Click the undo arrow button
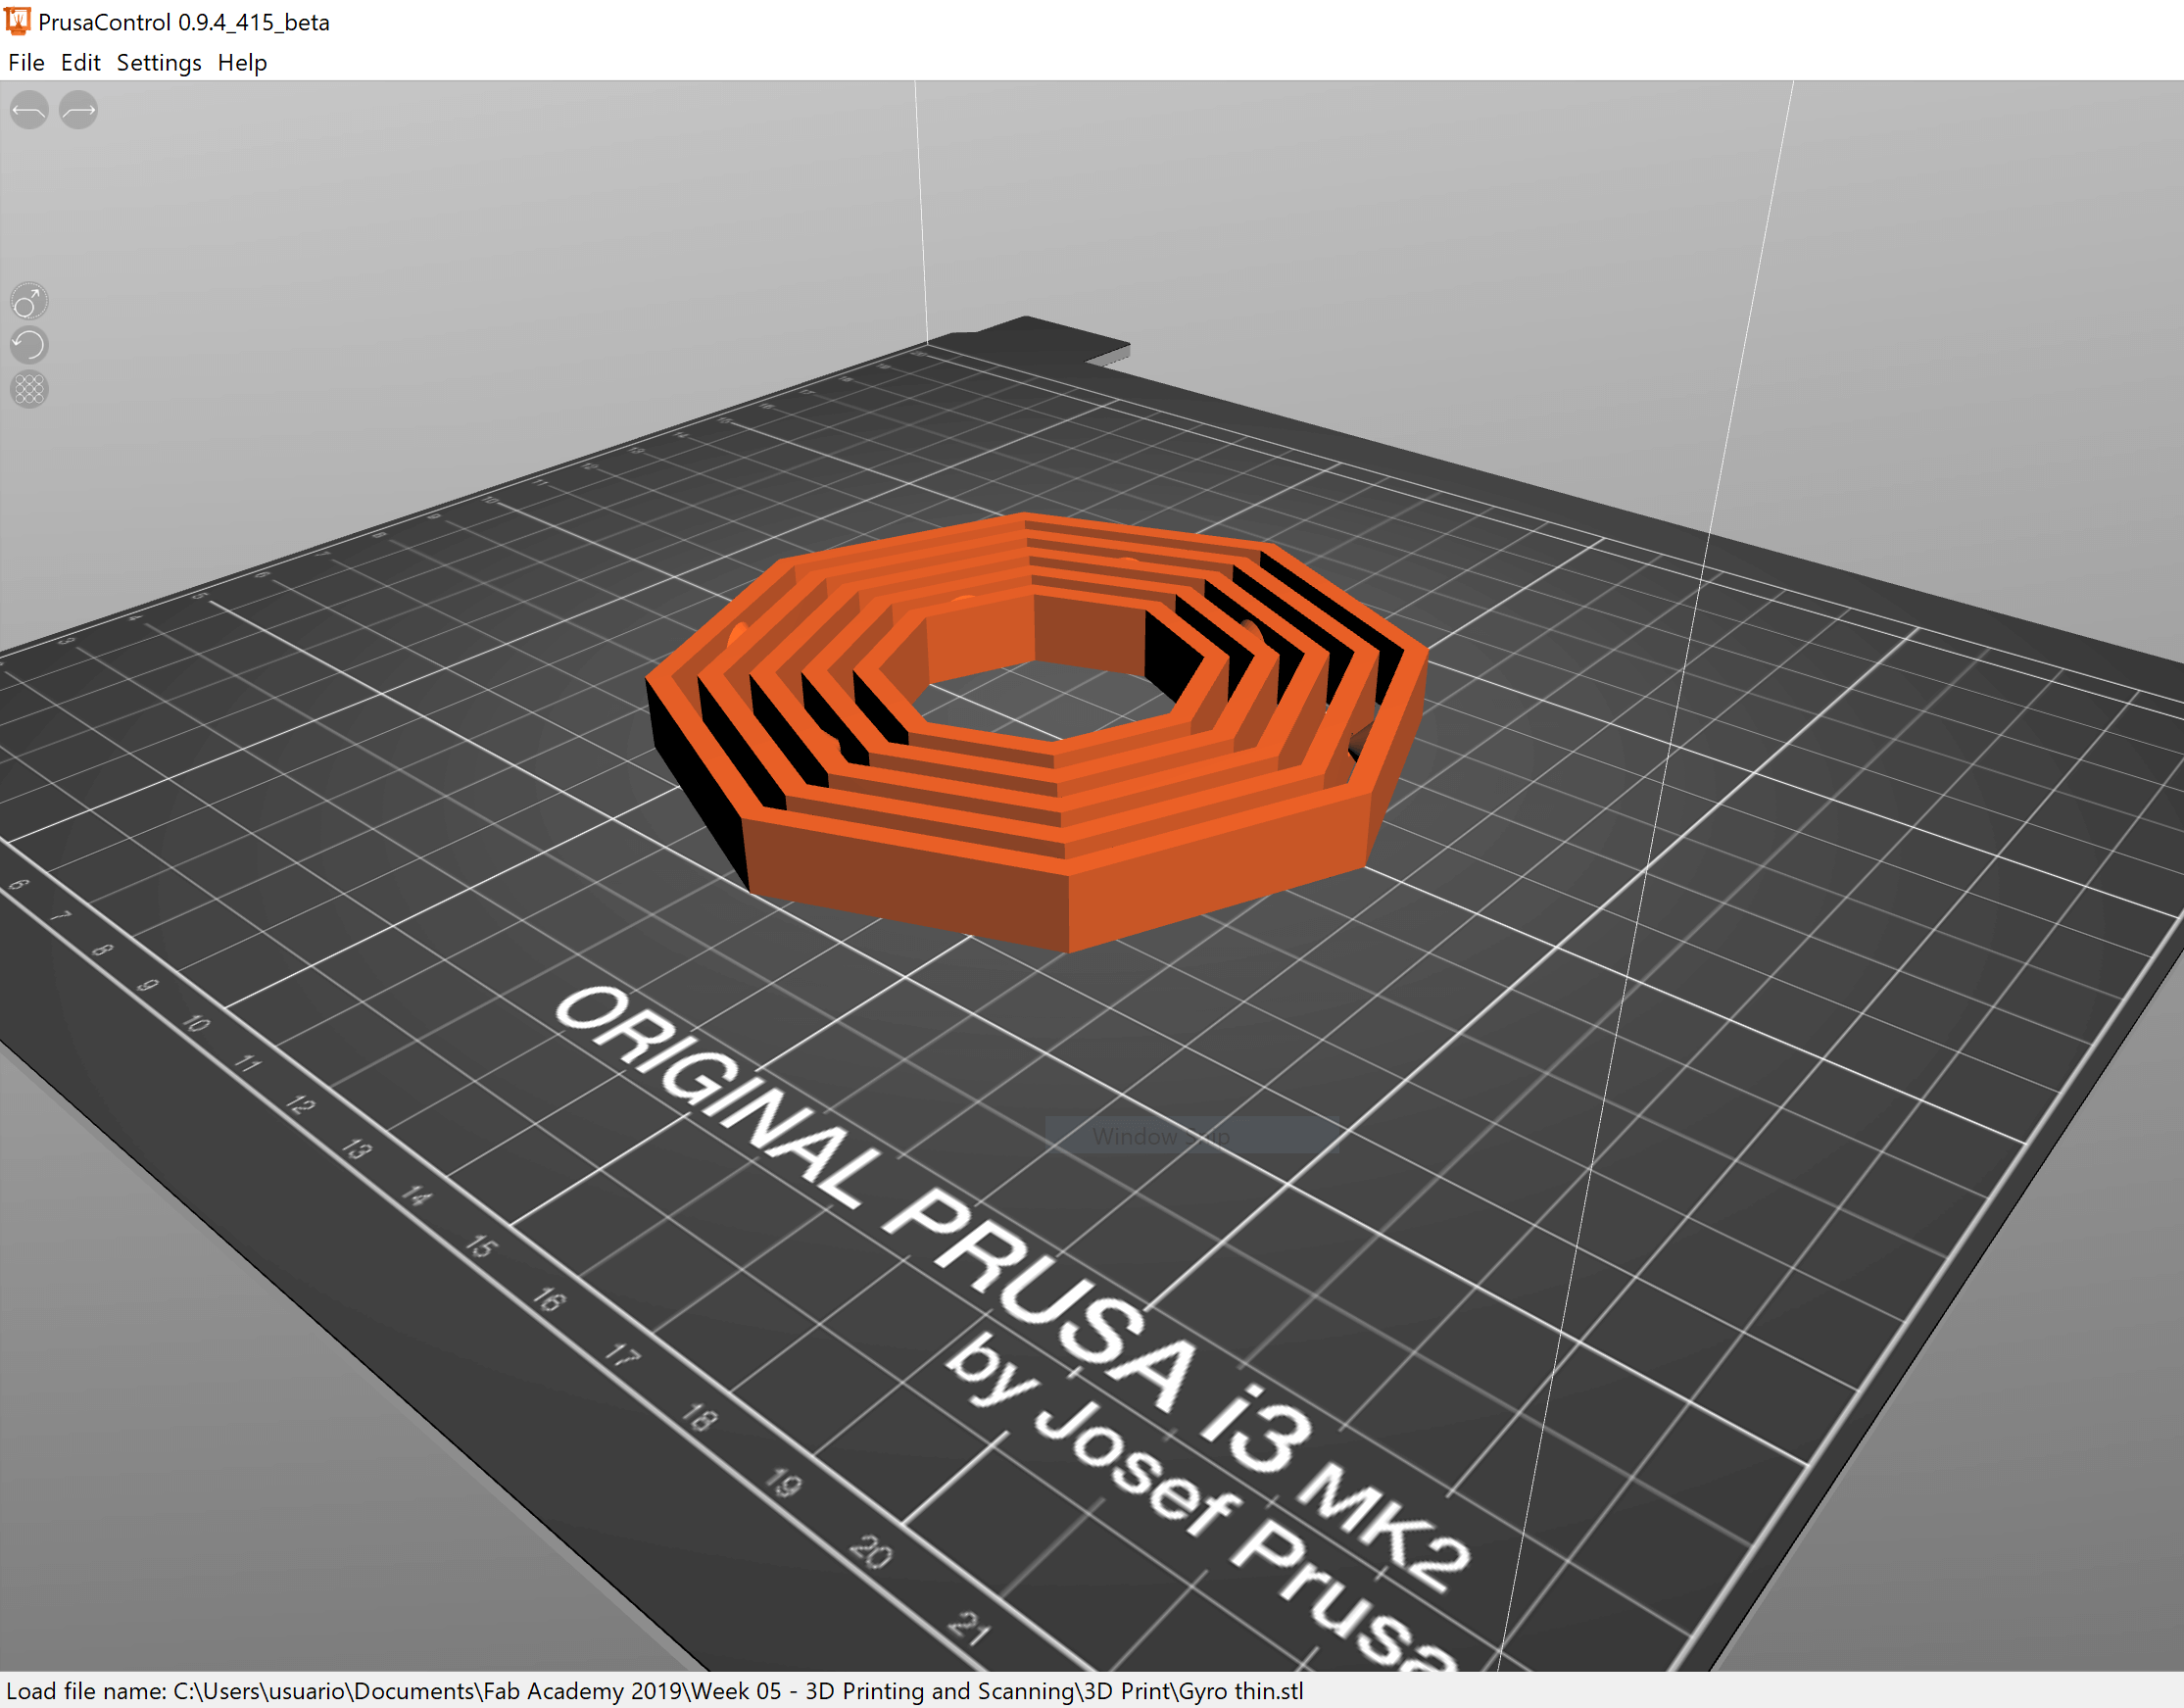The width and height of the screenshot is (2184, 1708). (29, 110)
